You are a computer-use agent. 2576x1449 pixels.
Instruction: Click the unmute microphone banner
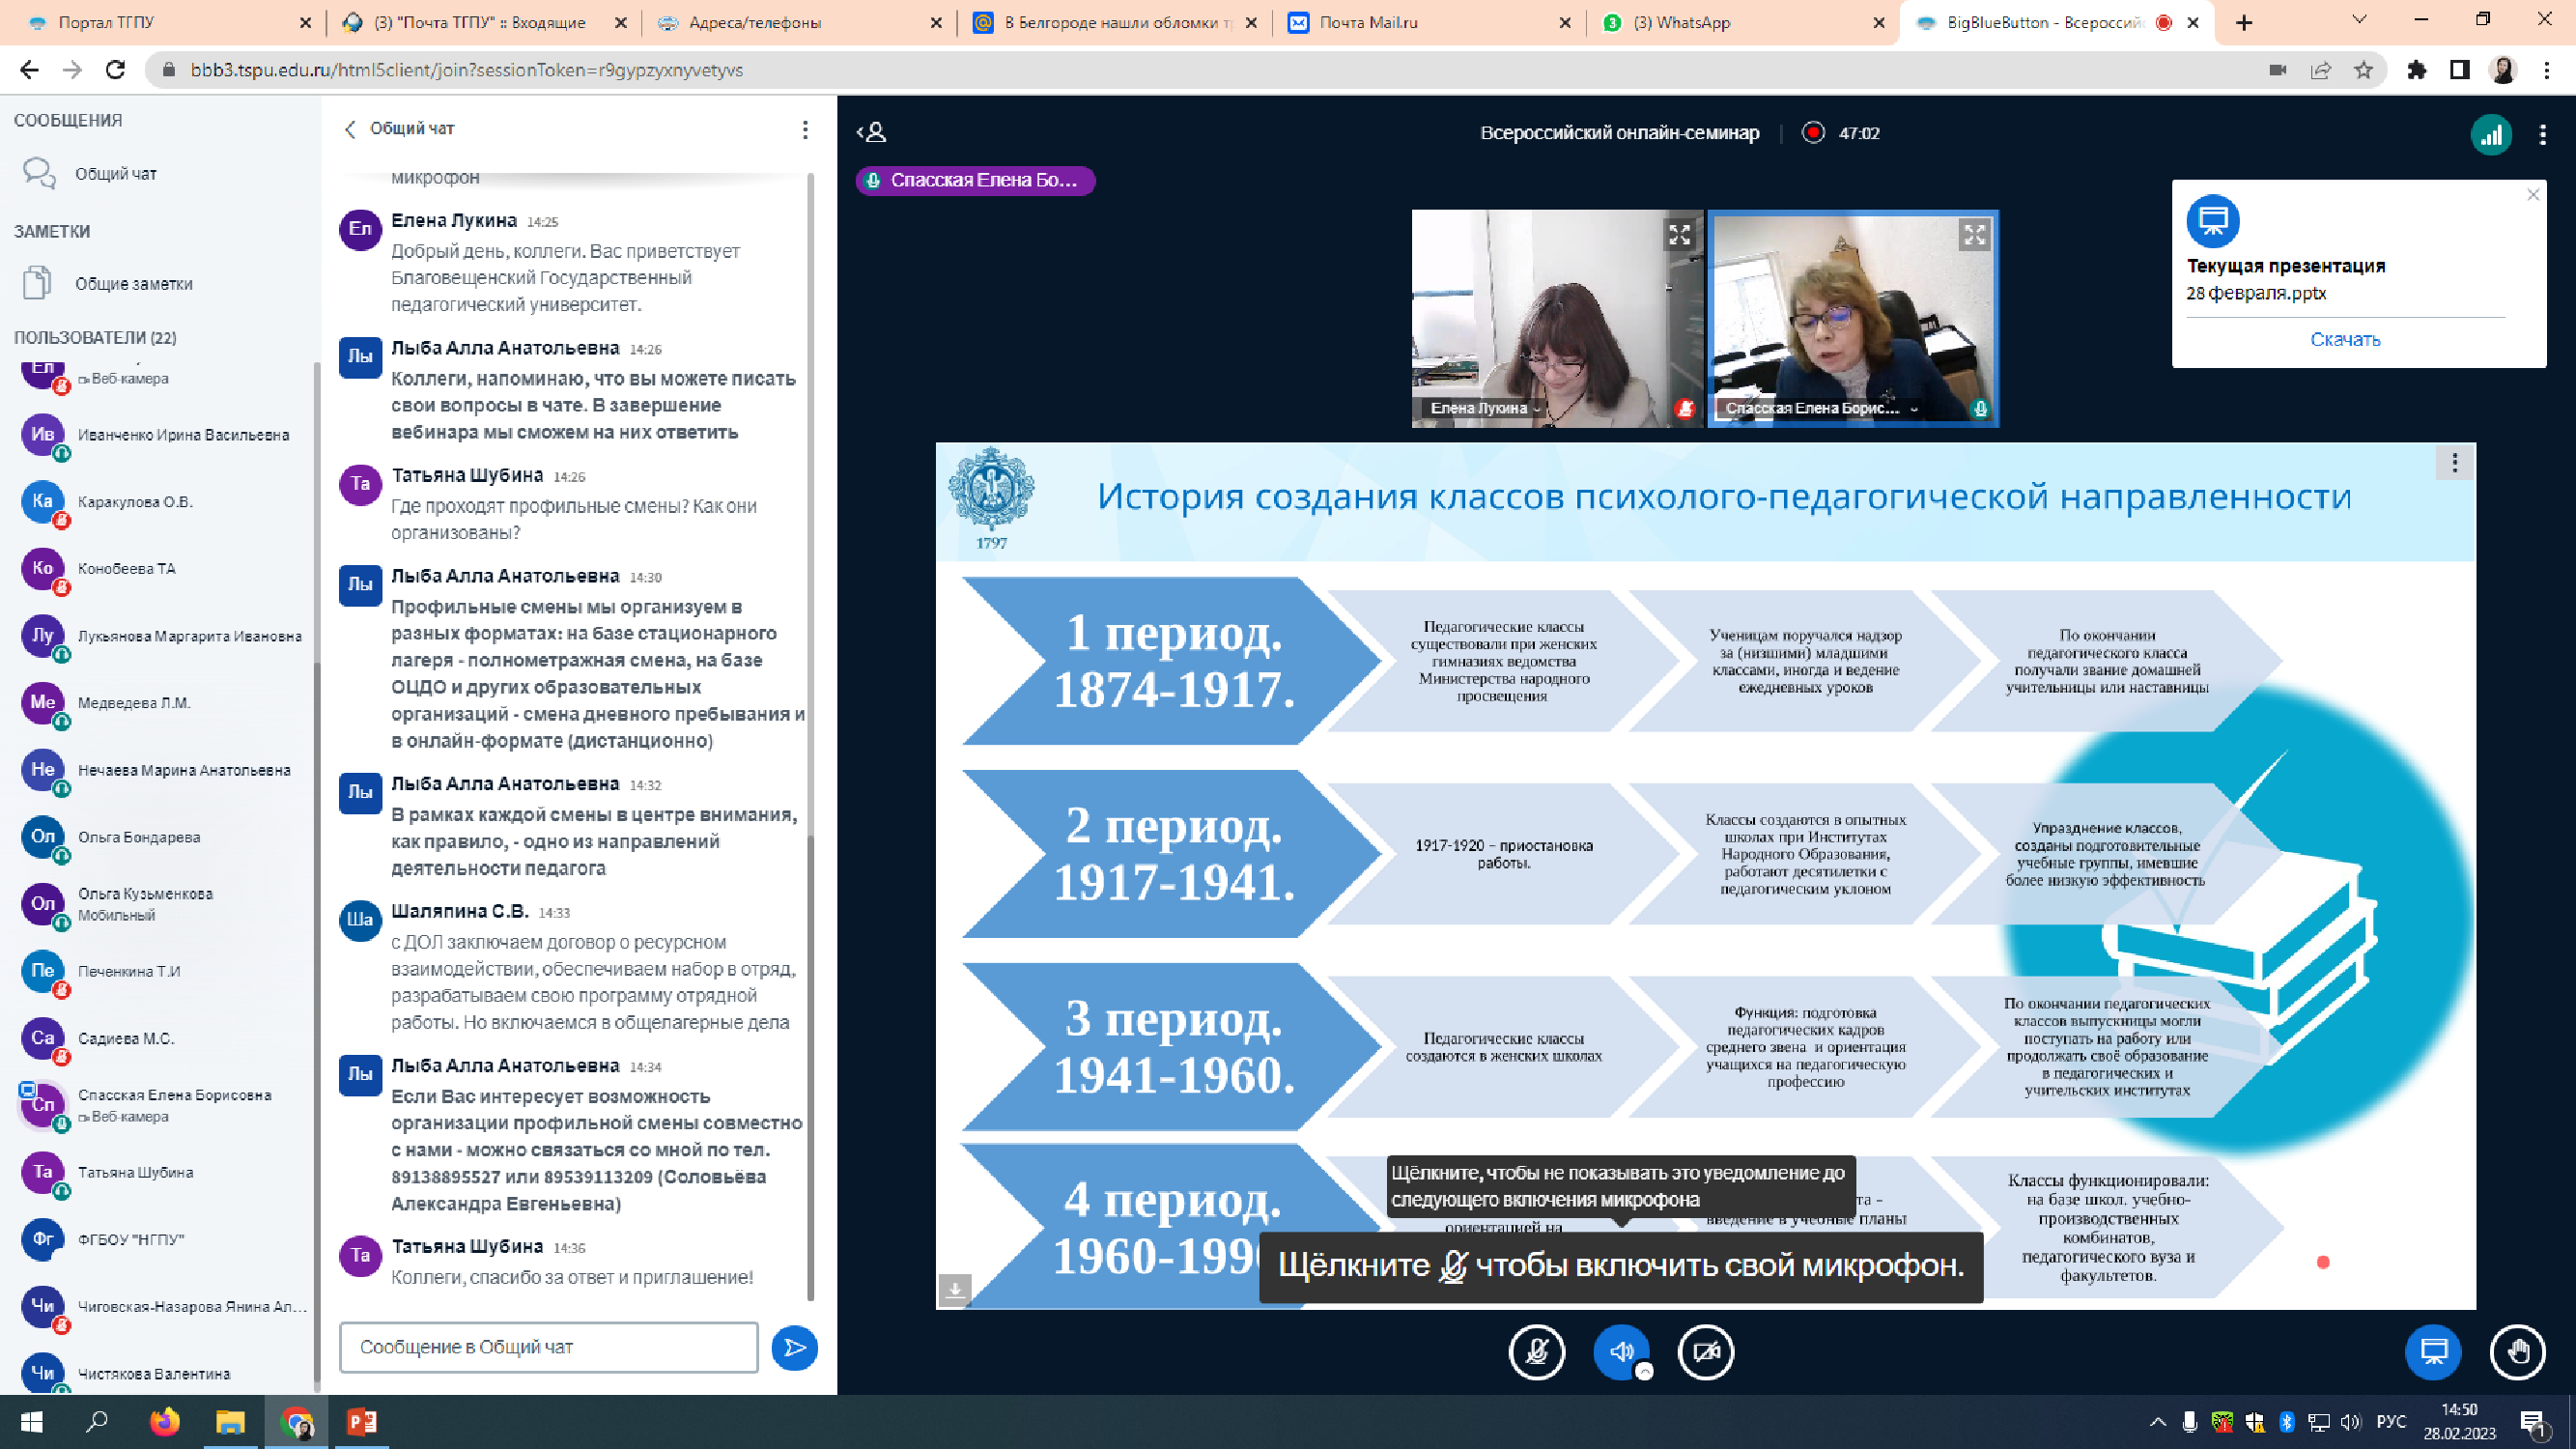pos(1621,1266)
